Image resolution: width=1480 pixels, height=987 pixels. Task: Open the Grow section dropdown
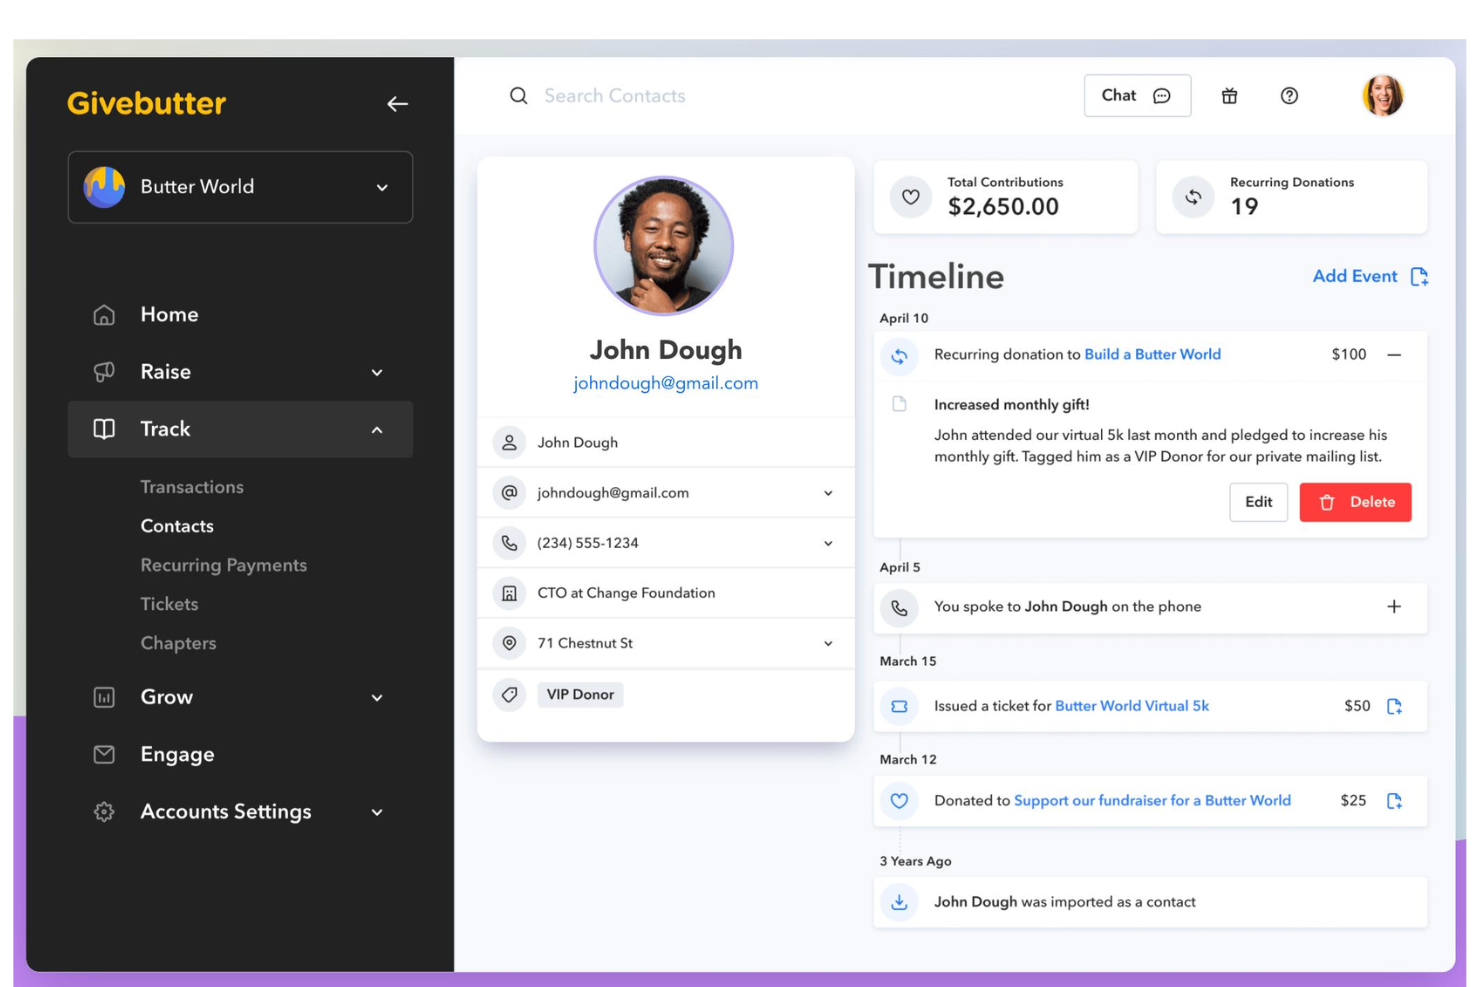click(377, 697)
